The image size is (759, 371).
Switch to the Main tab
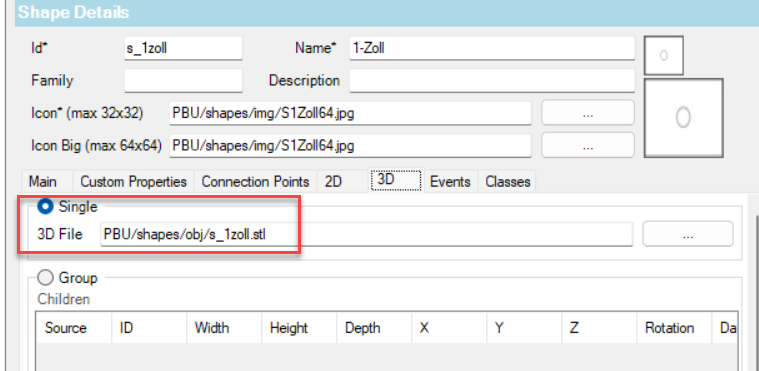(x=43, y=182)
